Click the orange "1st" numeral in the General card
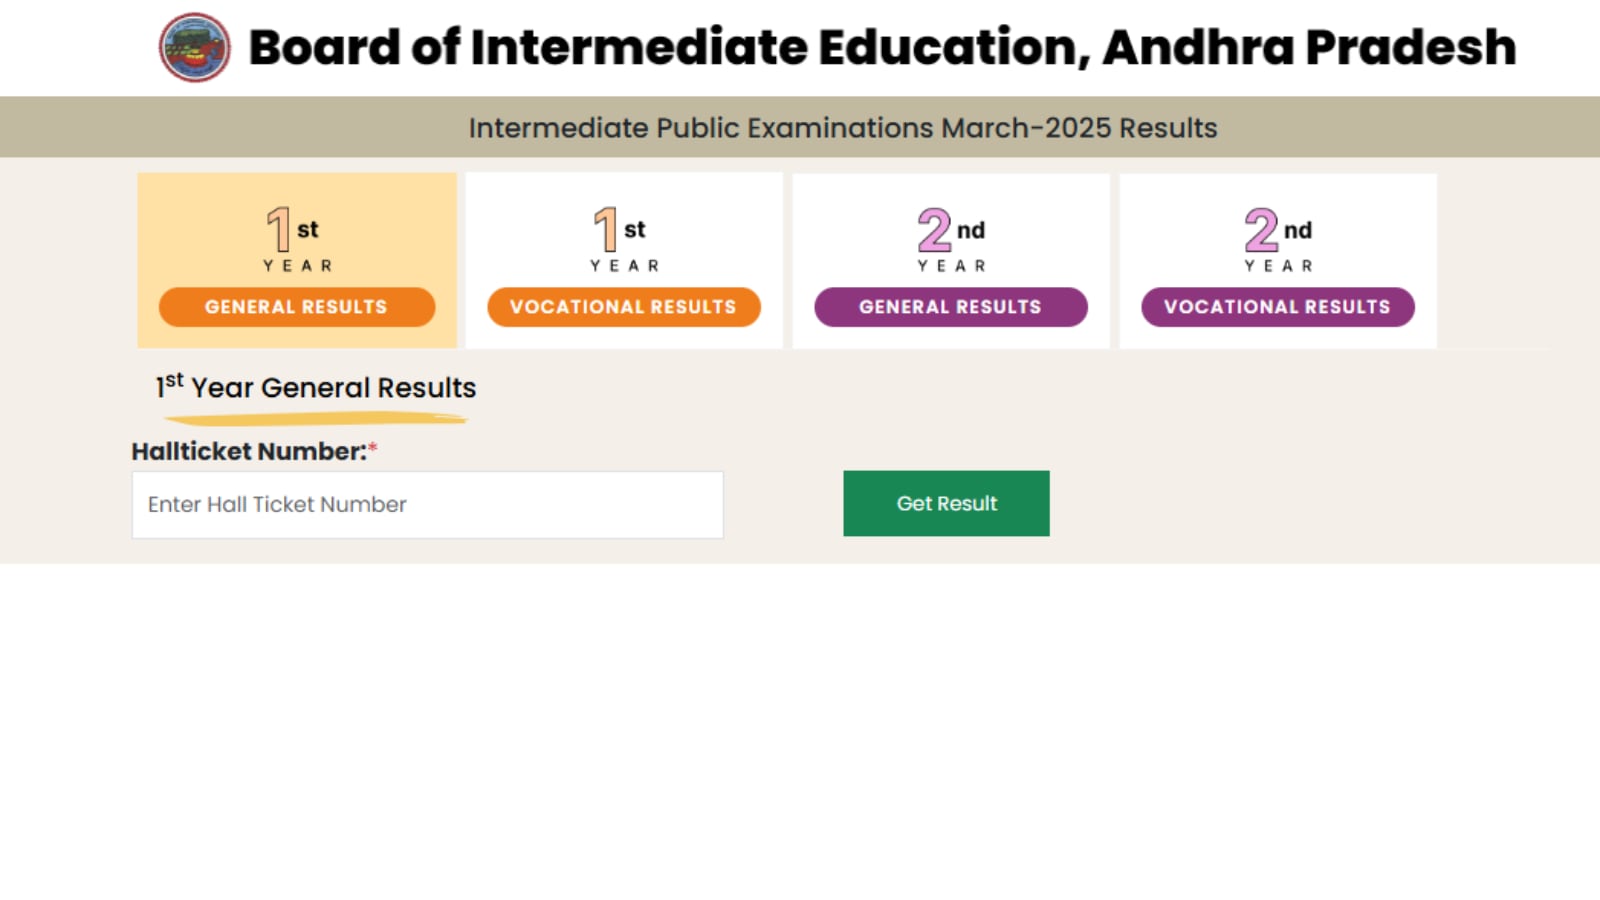The height and width of the screenshot is (900, 1600). click(x=280, y=229)
